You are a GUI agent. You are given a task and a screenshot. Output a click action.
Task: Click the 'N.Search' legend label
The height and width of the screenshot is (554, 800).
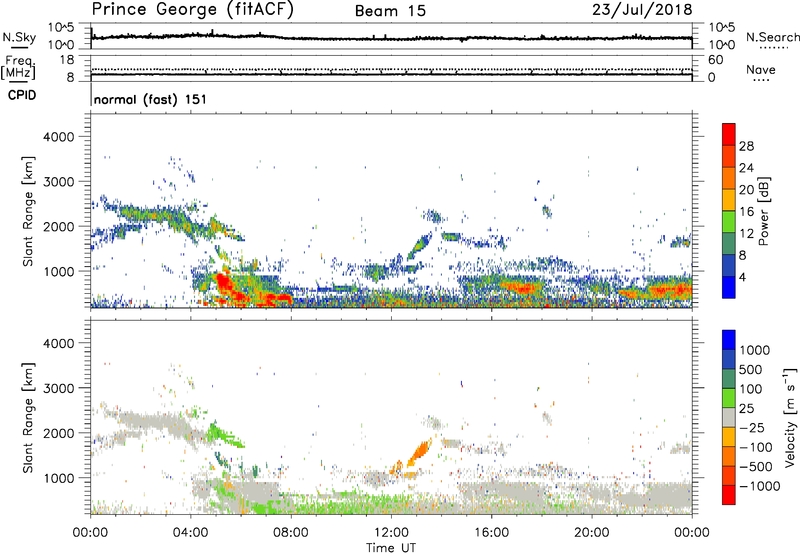click(x=772, y=37)
